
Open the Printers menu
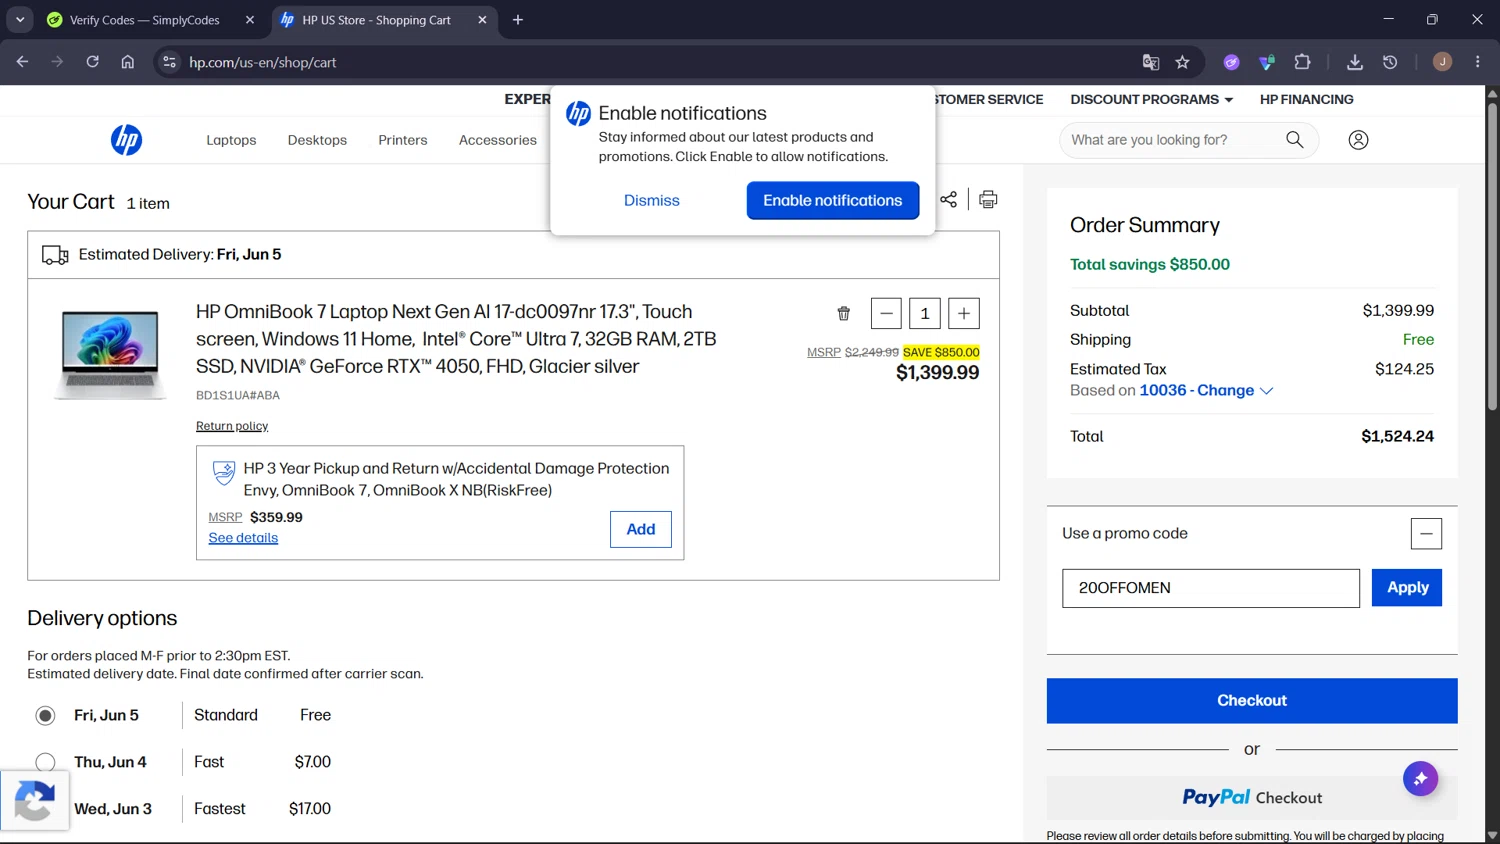[403, 140]
